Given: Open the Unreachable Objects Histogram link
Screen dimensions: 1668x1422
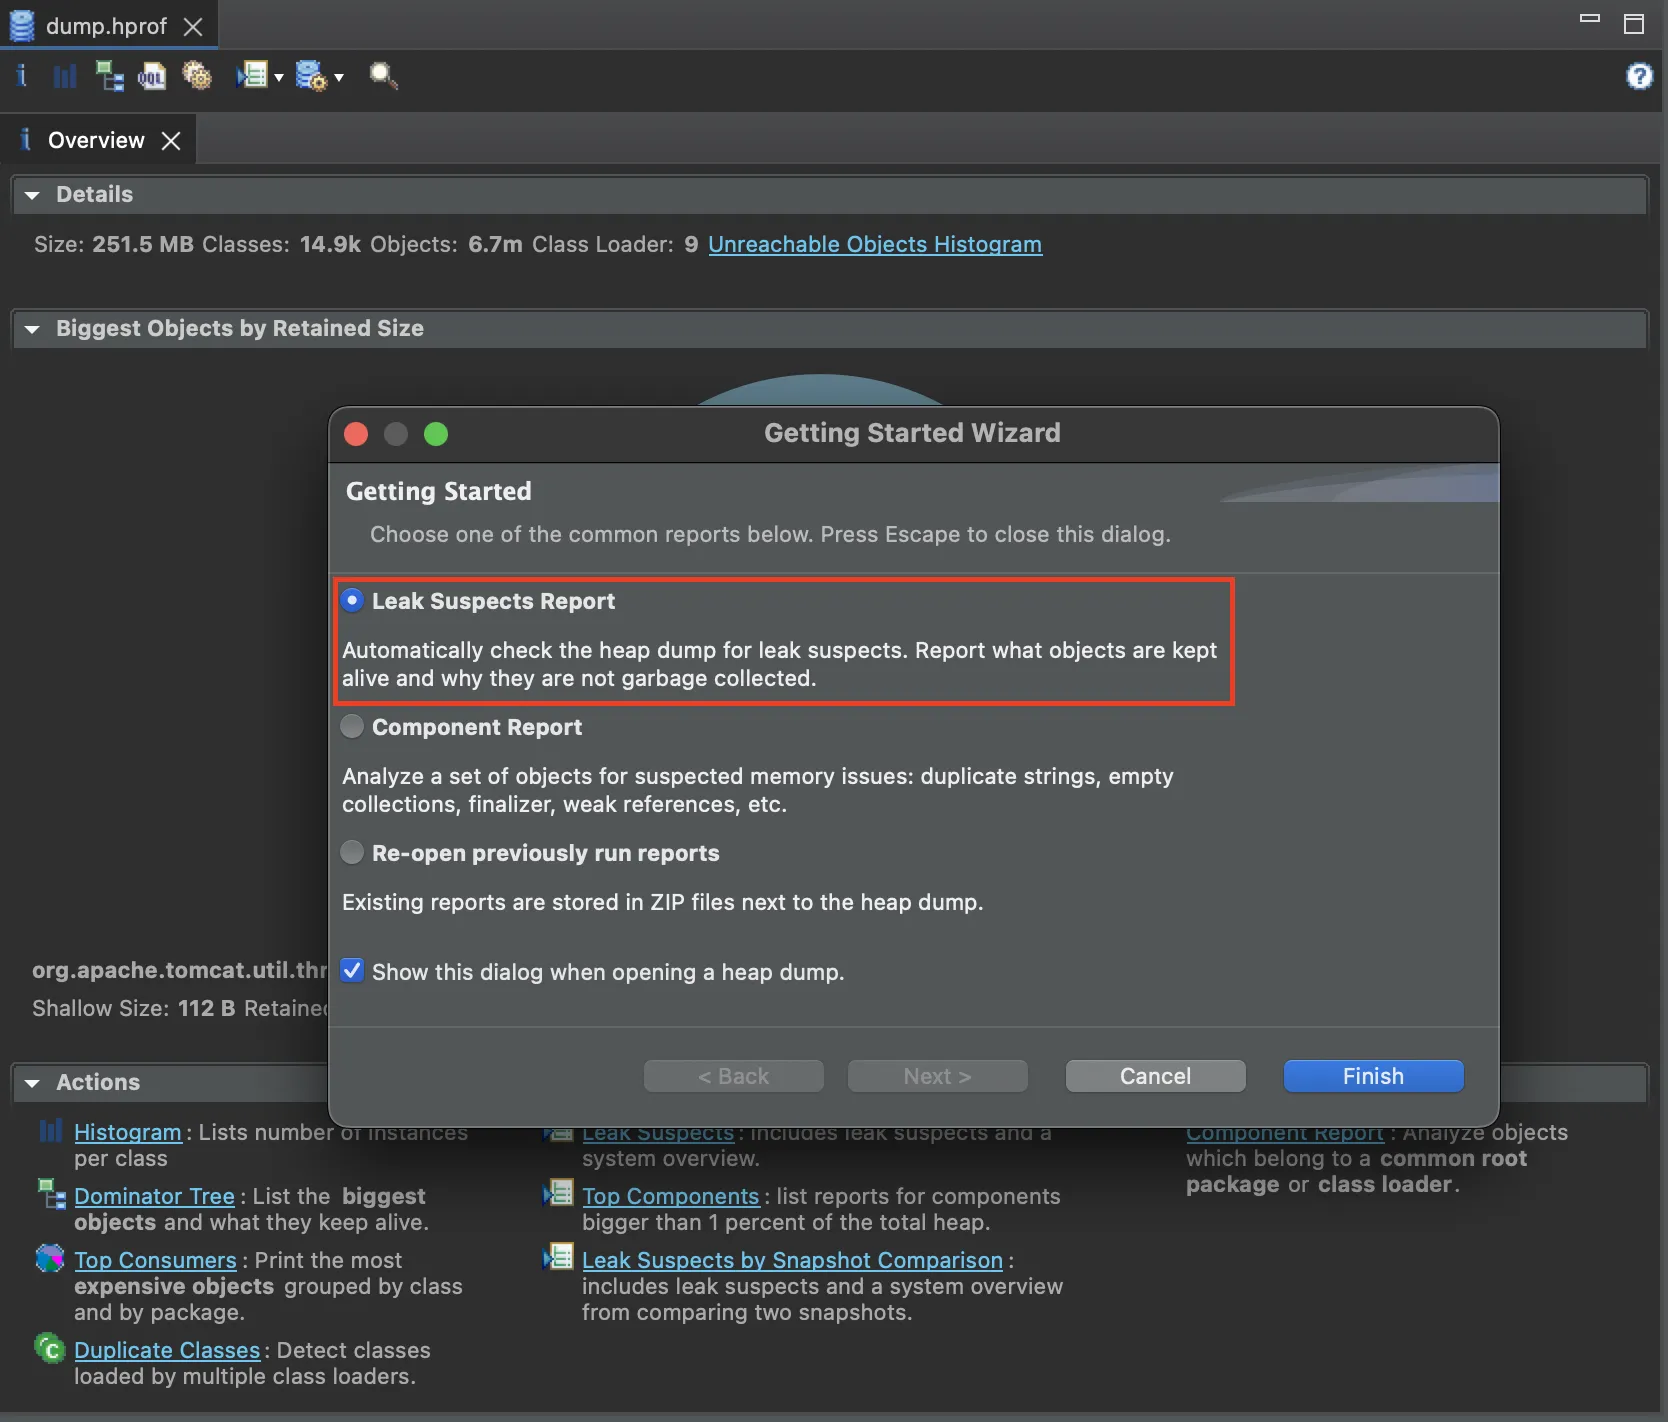Looking at the screenshot, I should 874,245.
